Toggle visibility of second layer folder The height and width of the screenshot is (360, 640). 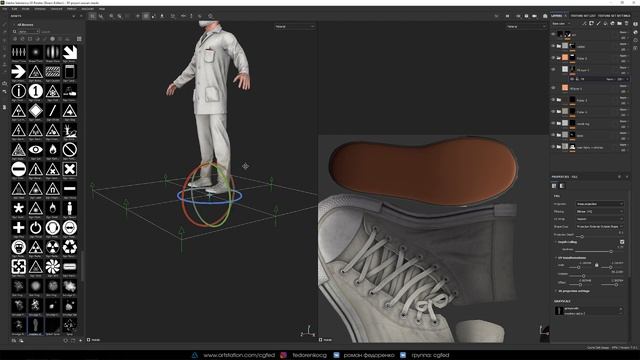(553, 46)
